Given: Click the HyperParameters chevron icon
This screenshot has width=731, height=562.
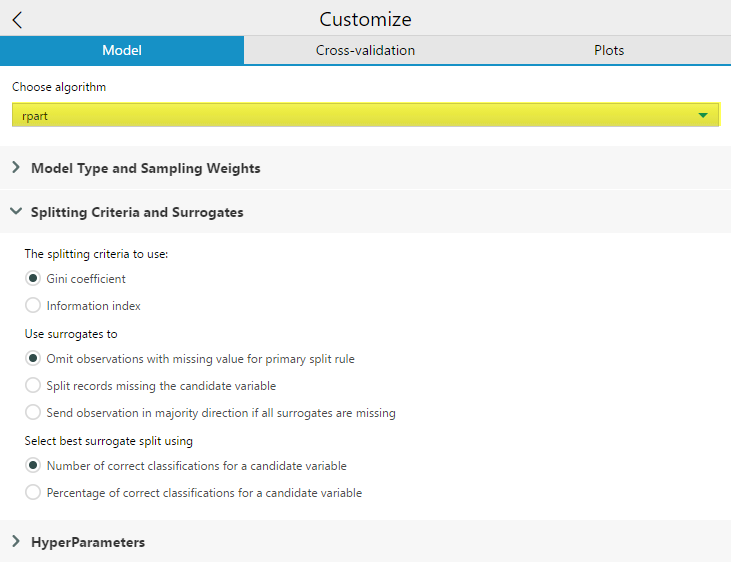Looking at the screenshot, I should 16,542.
